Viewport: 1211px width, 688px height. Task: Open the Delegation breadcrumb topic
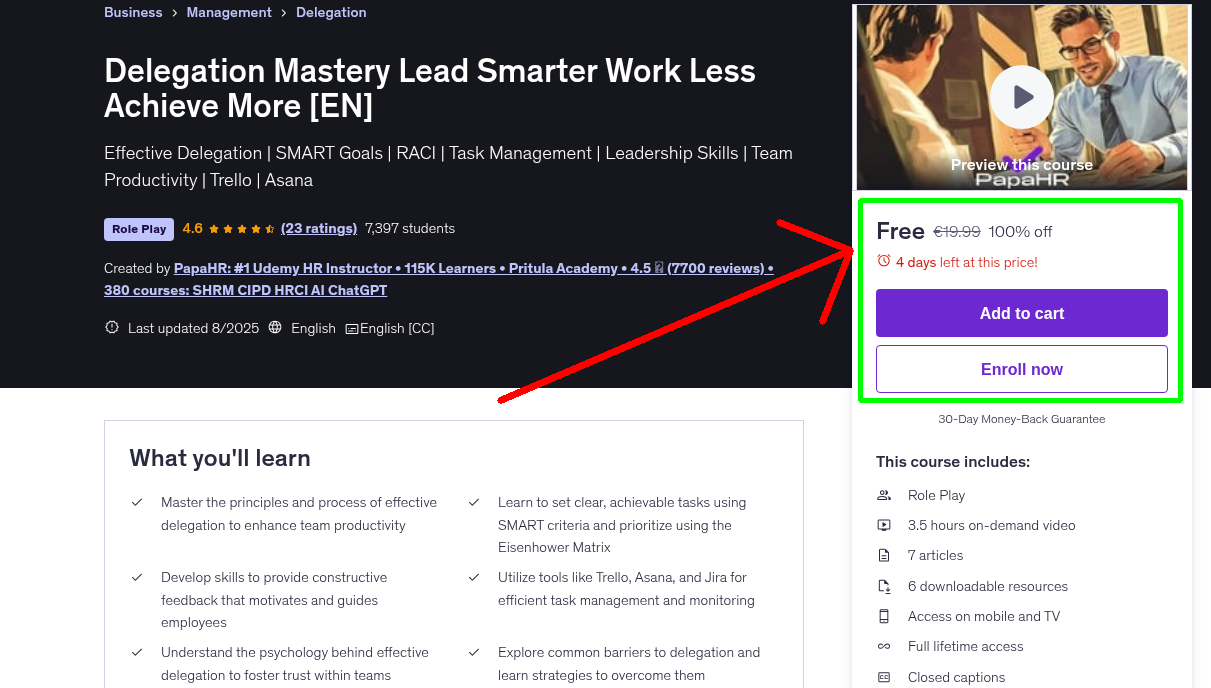tap(330, 12)
